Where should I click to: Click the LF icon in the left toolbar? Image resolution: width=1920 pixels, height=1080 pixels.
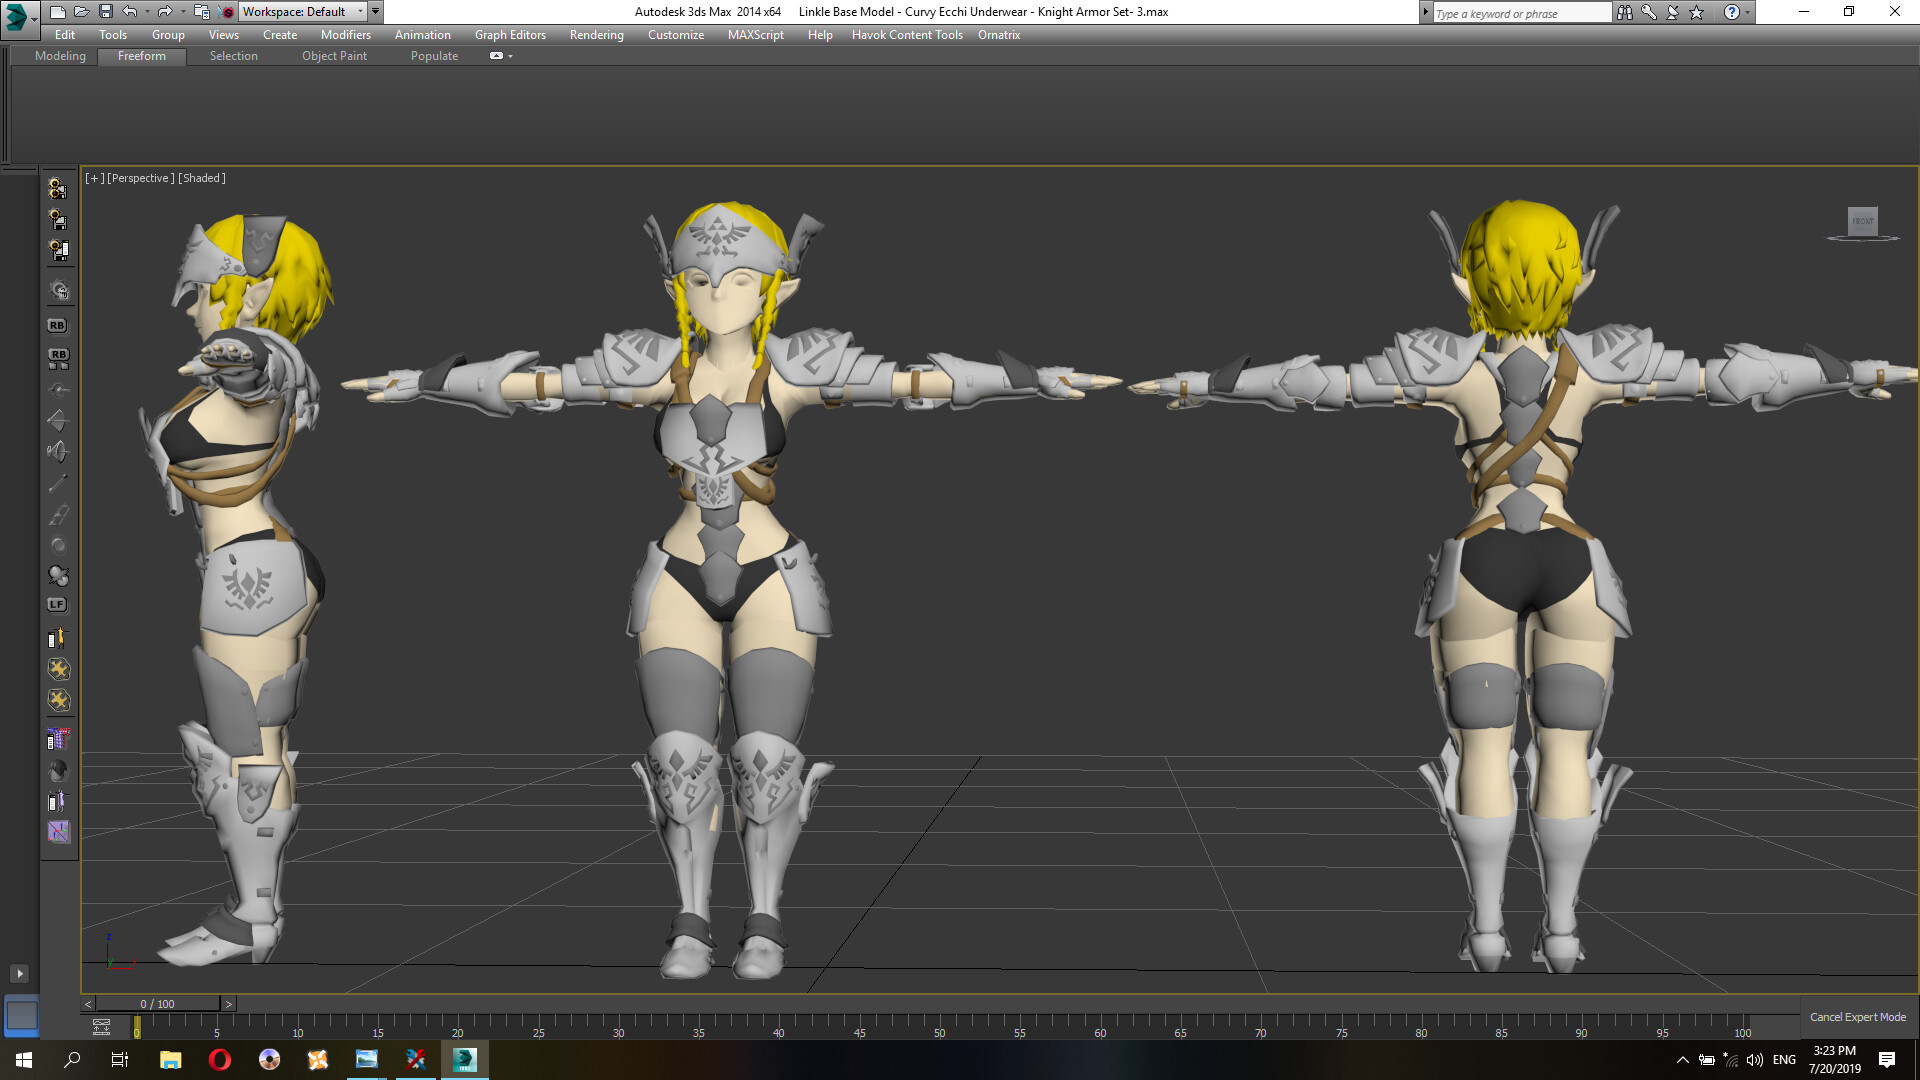(x=57, y=605)
